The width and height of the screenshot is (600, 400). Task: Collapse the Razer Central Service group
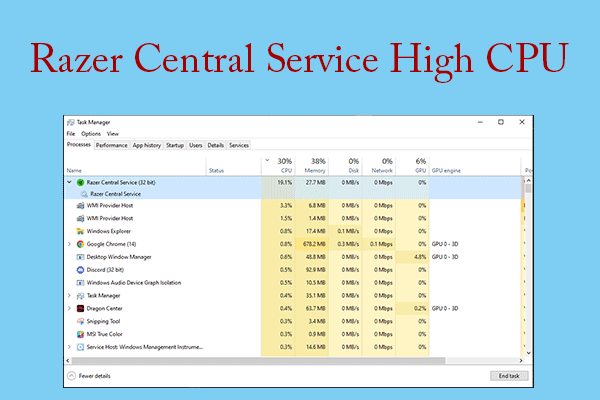click(x=69, y=183)
